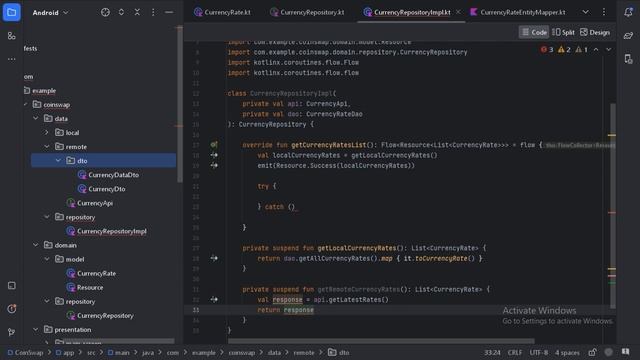Switch to CurrencyRate.kt tab
This screenshot has height=360, width=640.
[x=222, y=12]
